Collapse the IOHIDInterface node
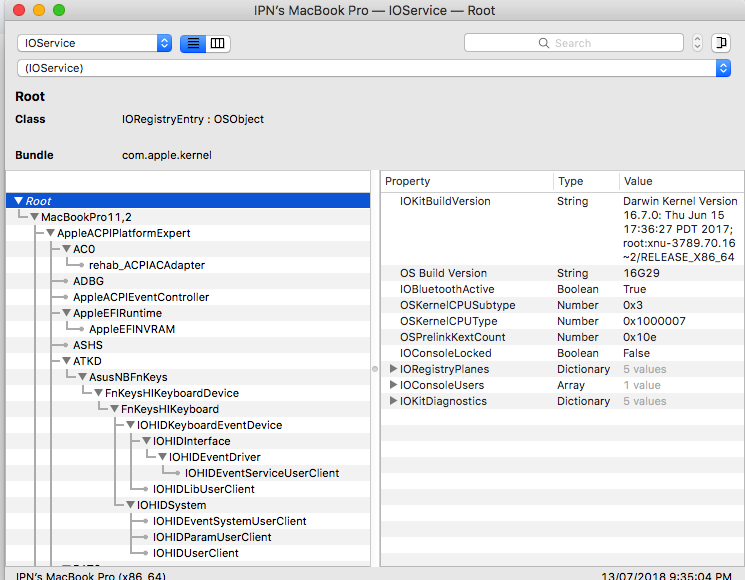 [146, 441]
